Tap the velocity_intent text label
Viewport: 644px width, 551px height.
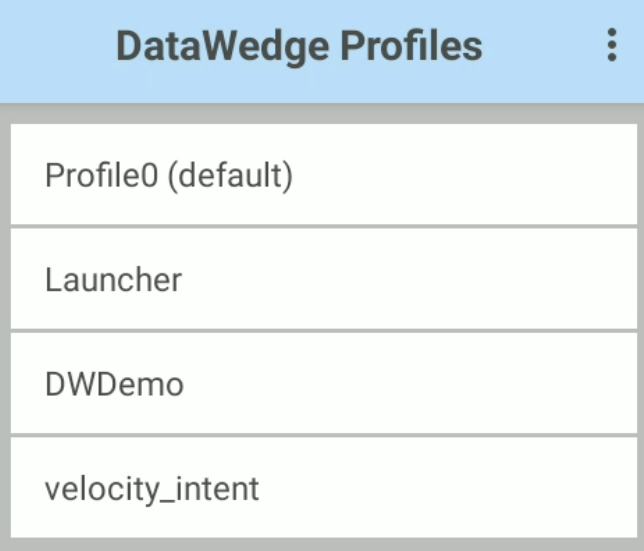click(152, 488)
